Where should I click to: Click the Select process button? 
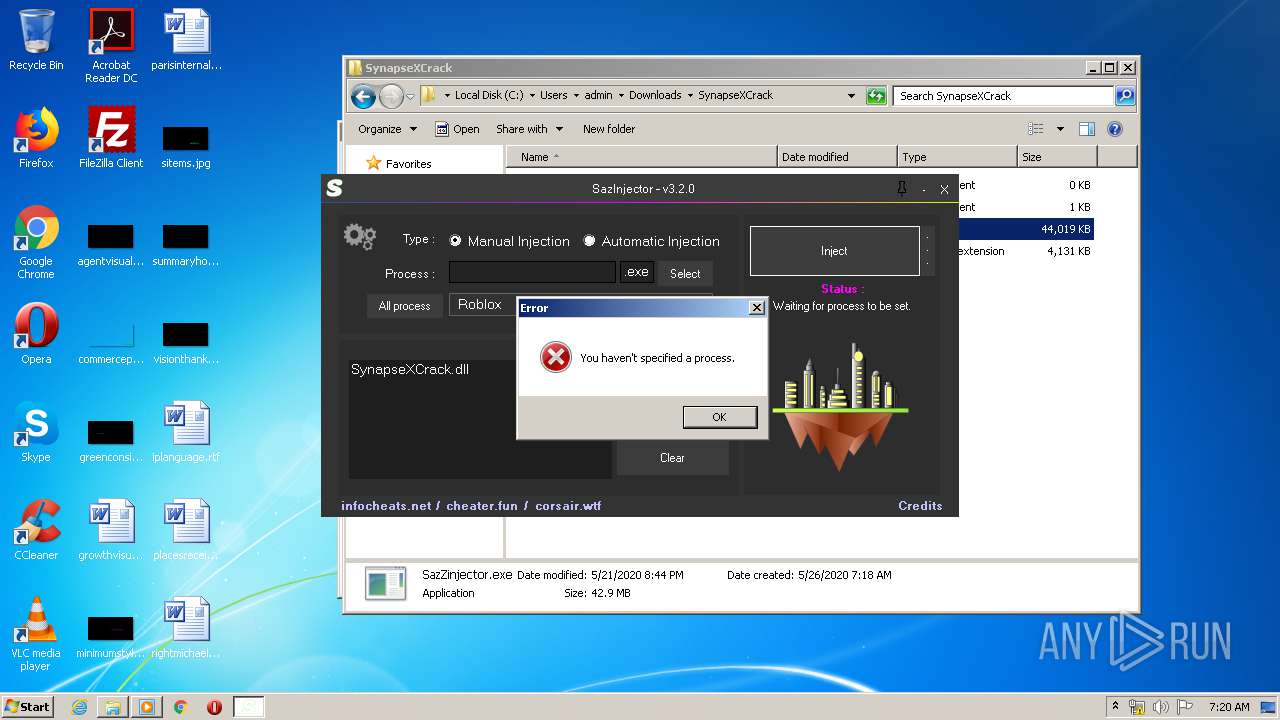point(685,273)
